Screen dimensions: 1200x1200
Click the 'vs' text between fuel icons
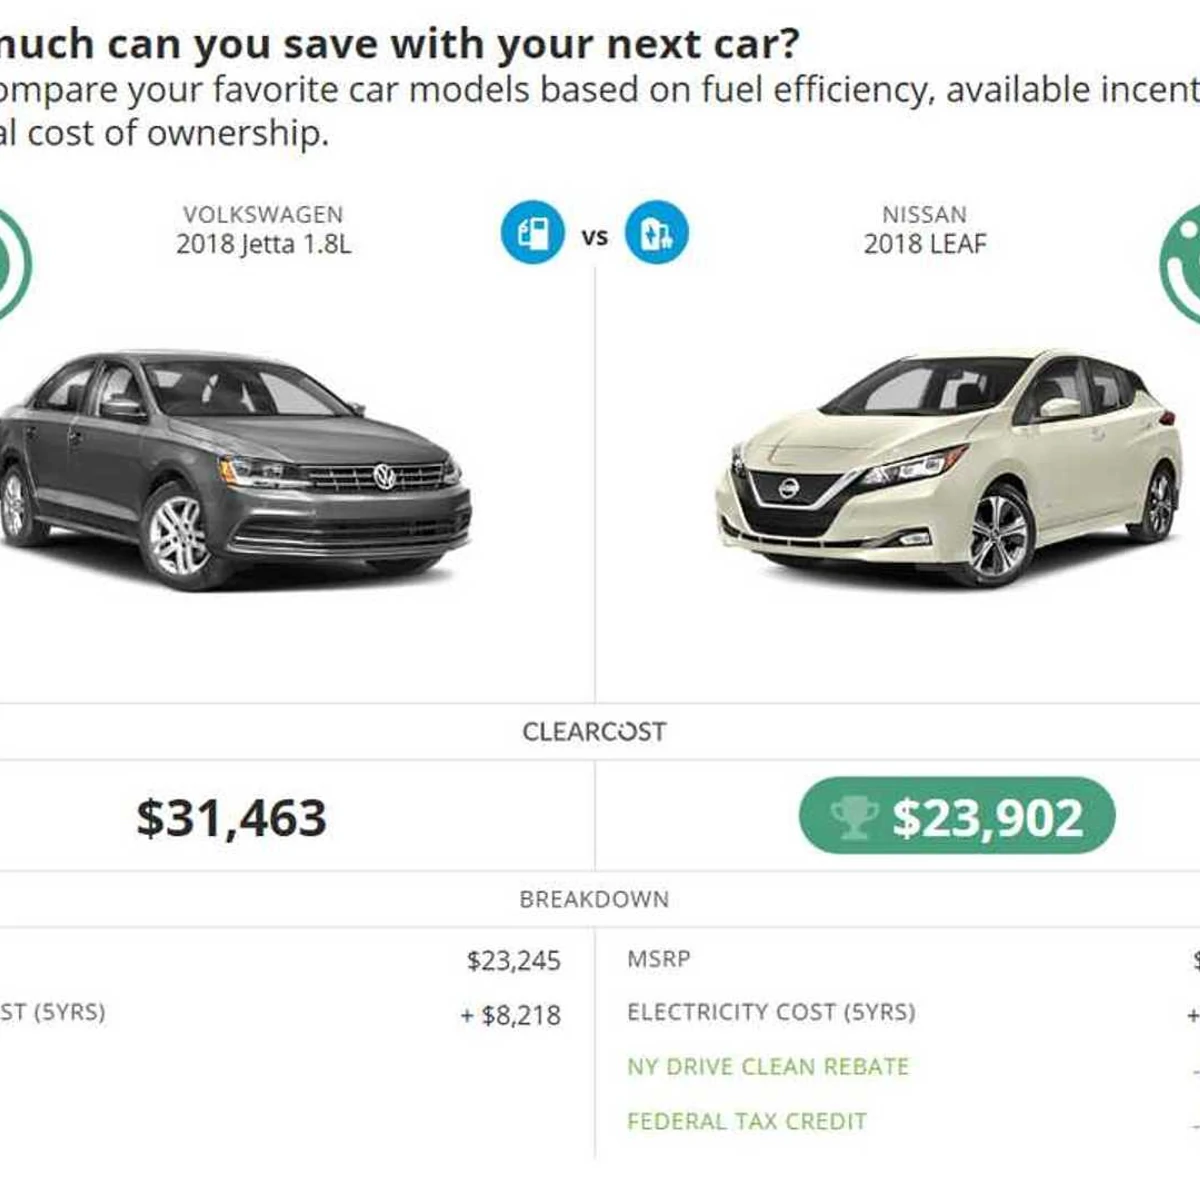(595, 238)
